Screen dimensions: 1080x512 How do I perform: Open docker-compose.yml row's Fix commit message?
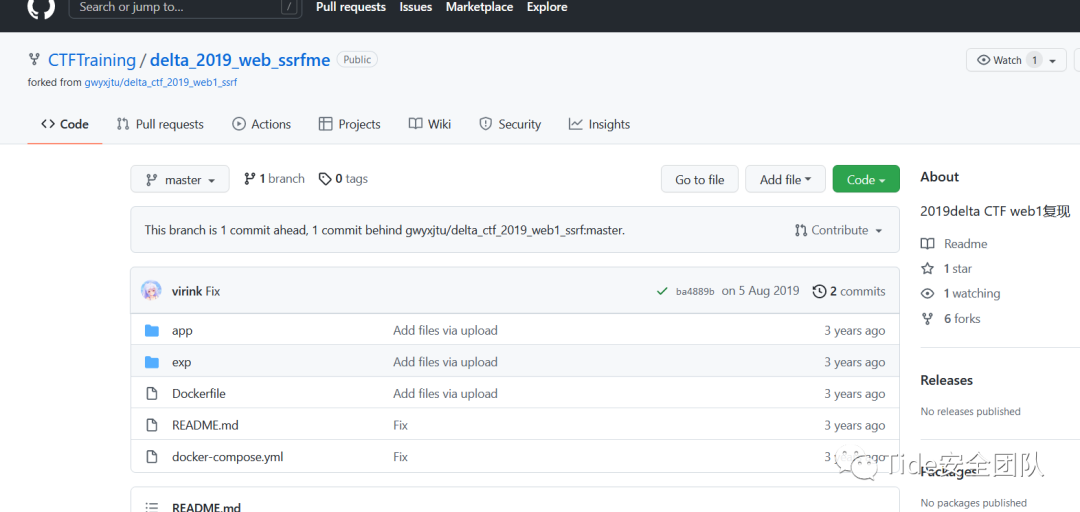[400, 457]
